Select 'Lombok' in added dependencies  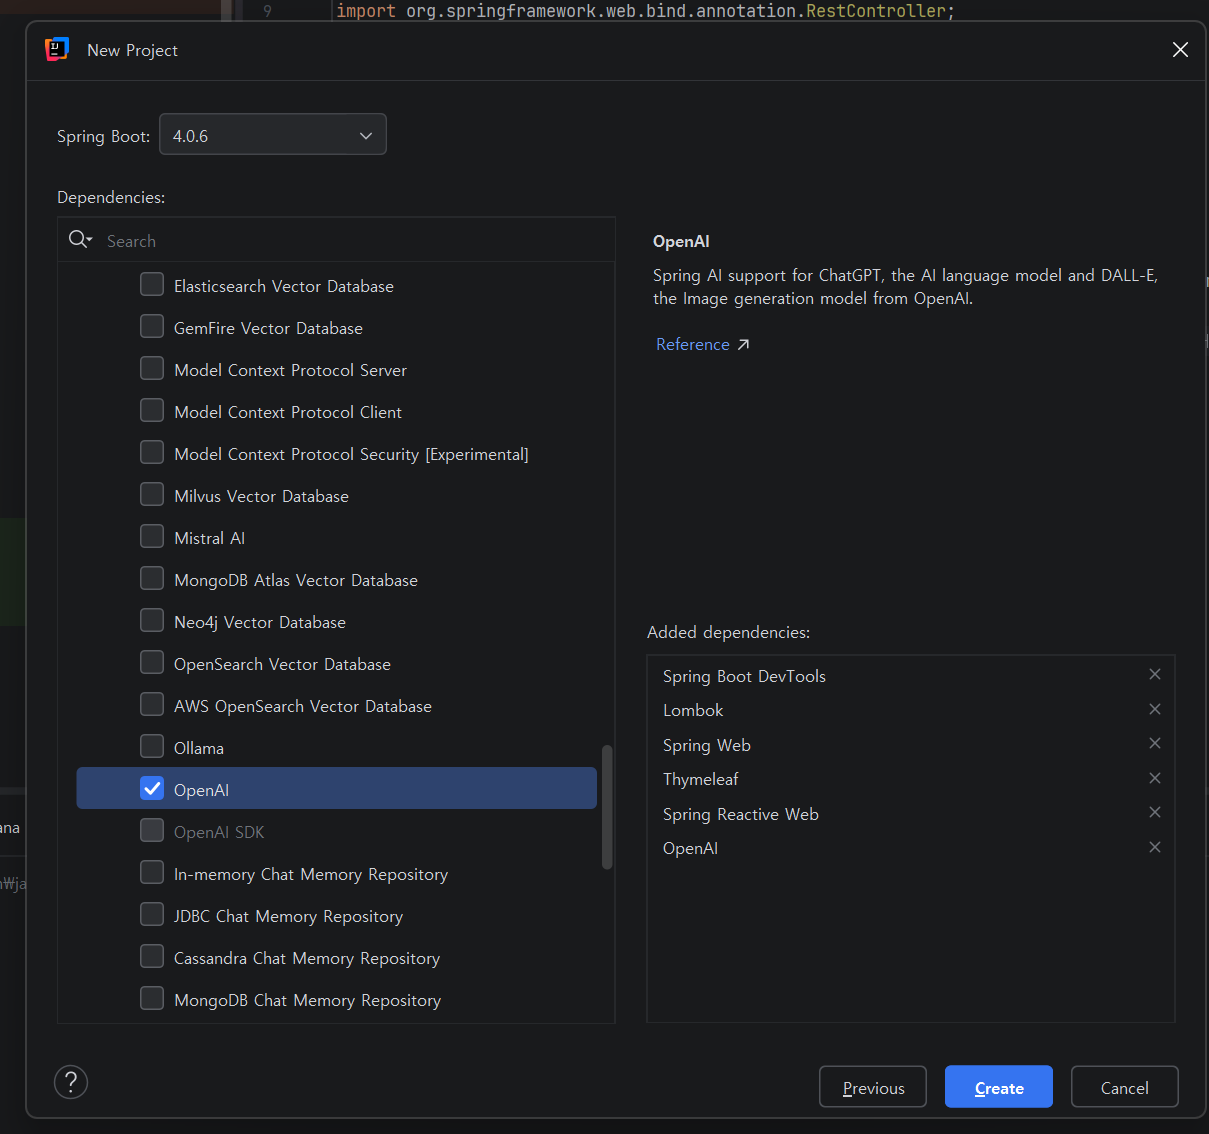[693, 710]
